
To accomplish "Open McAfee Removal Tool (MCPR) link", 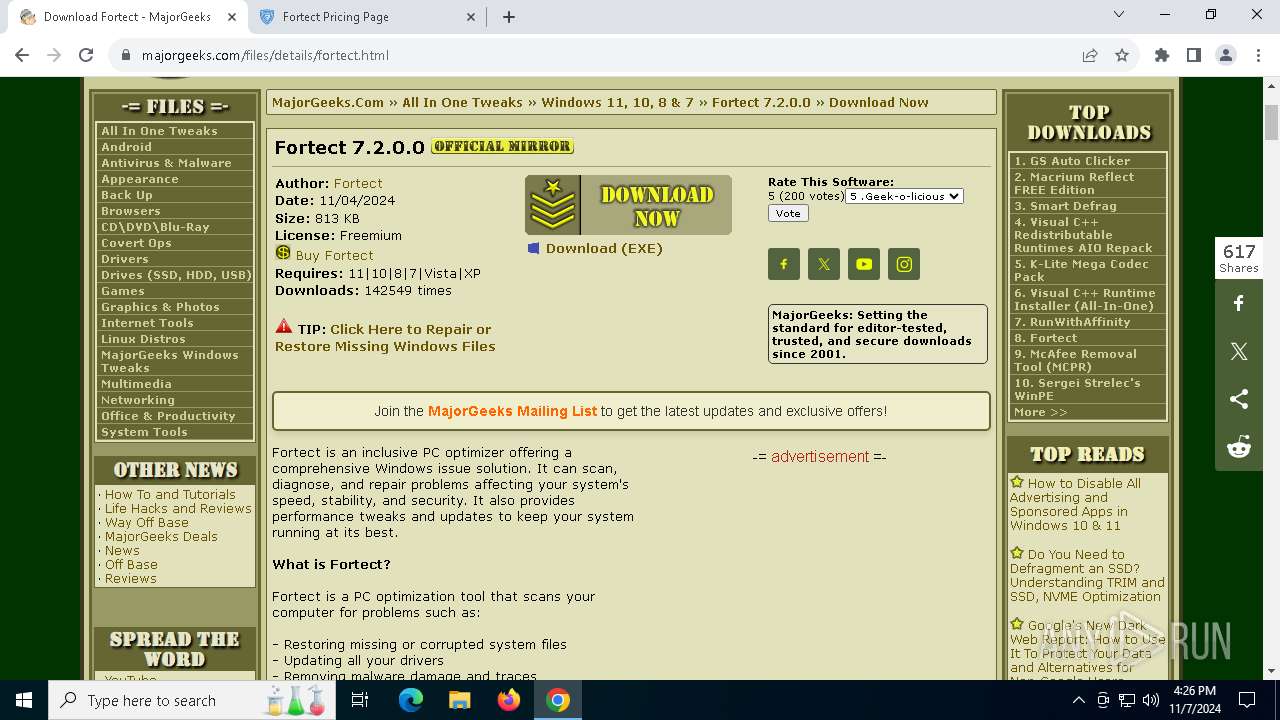I will pyautogui.click(x=1075, y=360).
